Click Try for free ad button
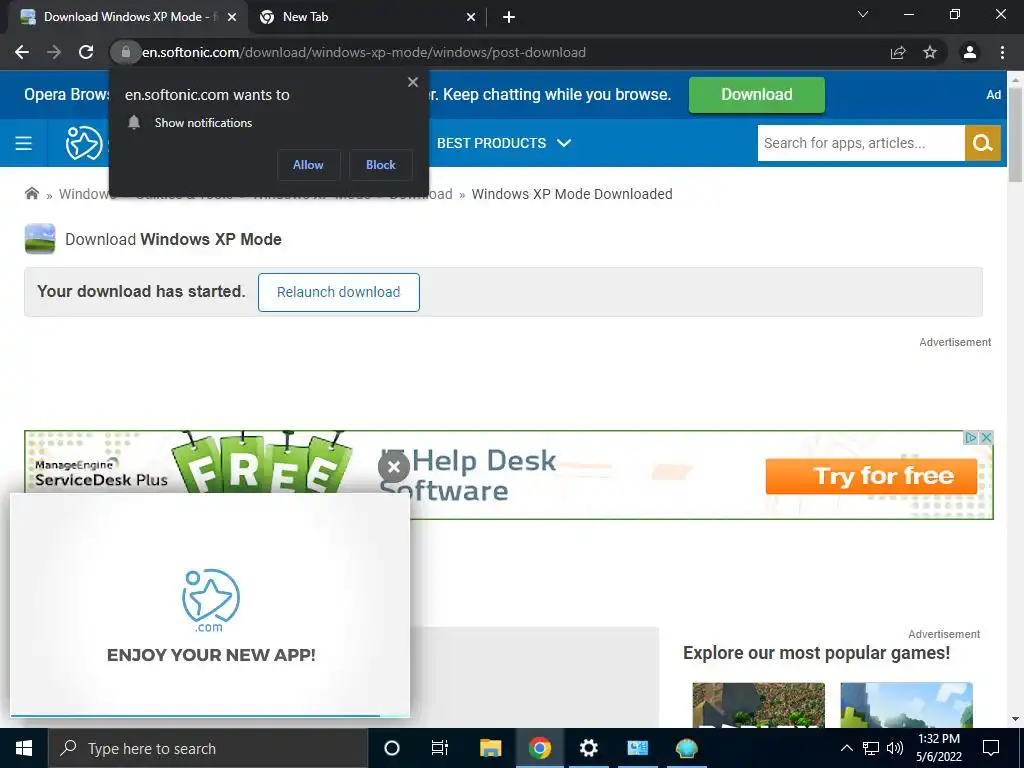 pos(871,476)
